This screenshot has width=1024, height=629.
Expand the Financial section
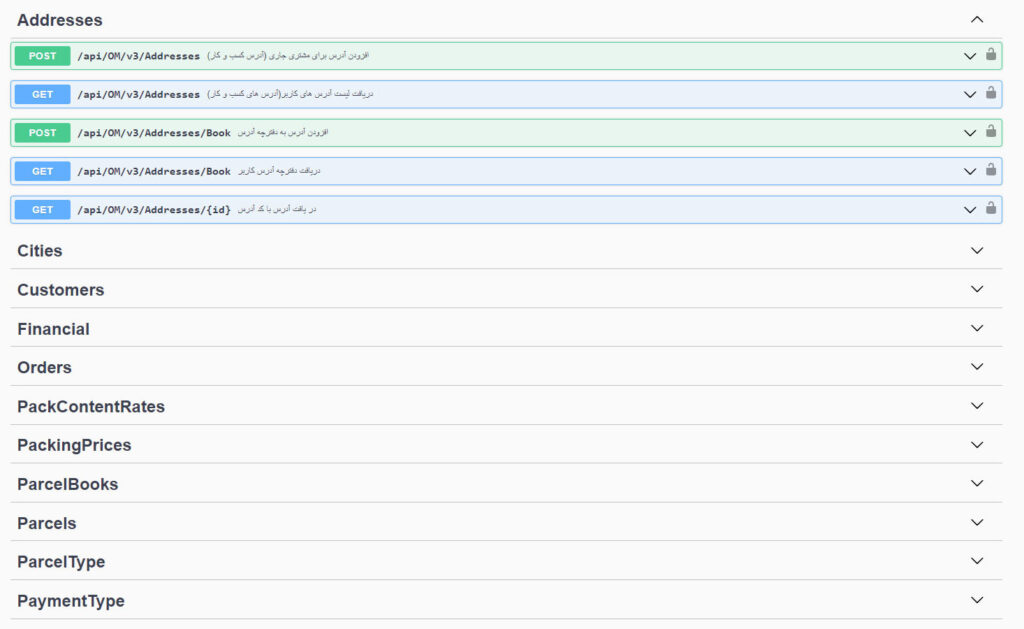tap(976, 327)
